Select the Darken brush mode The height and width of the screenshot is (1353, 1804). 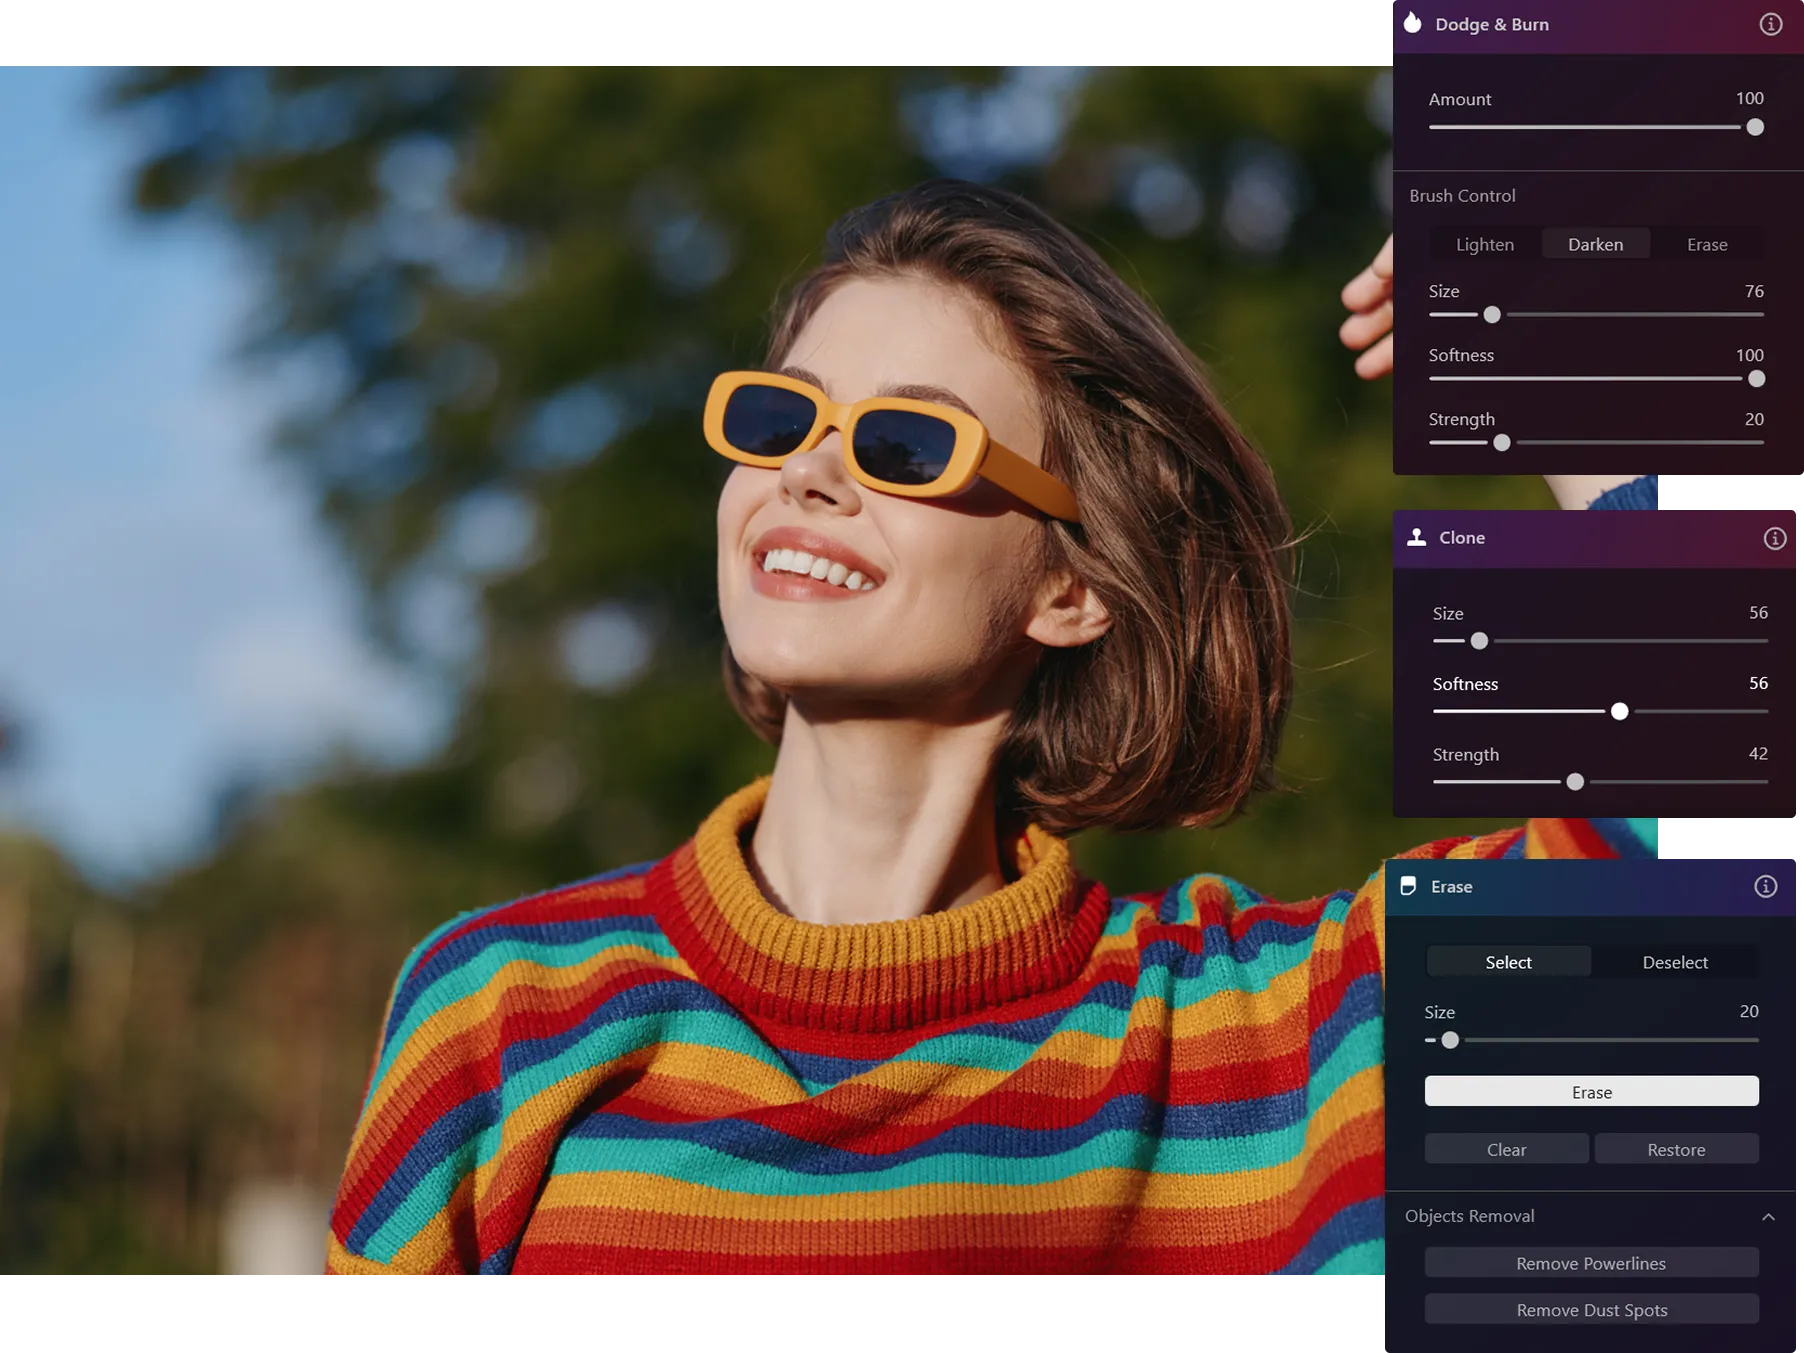pyautogui.click(x=1596, y=244)
